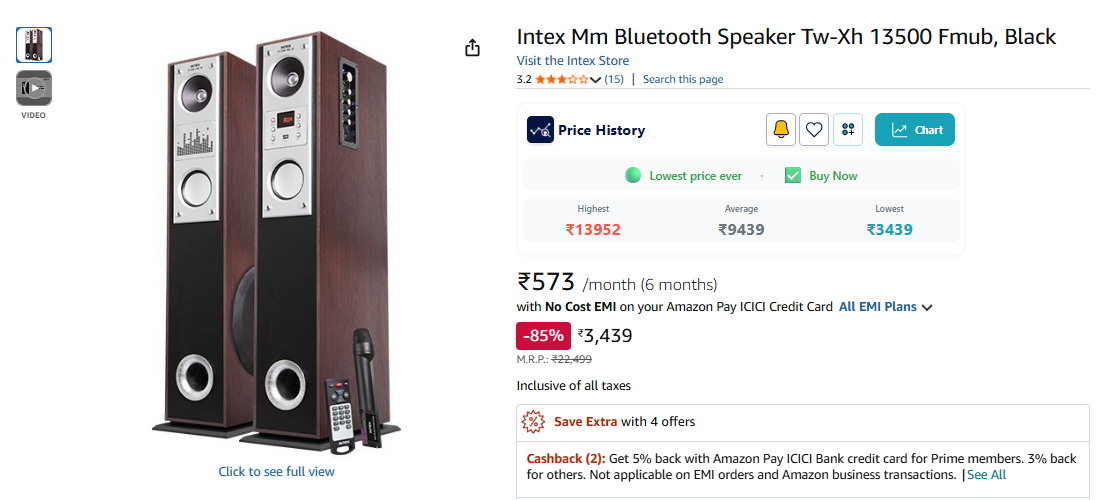The width and height of the screenshot is (1114, 500).
Task: Click the star rating icons
Action: pyautogui.click(x=562, y=79)
